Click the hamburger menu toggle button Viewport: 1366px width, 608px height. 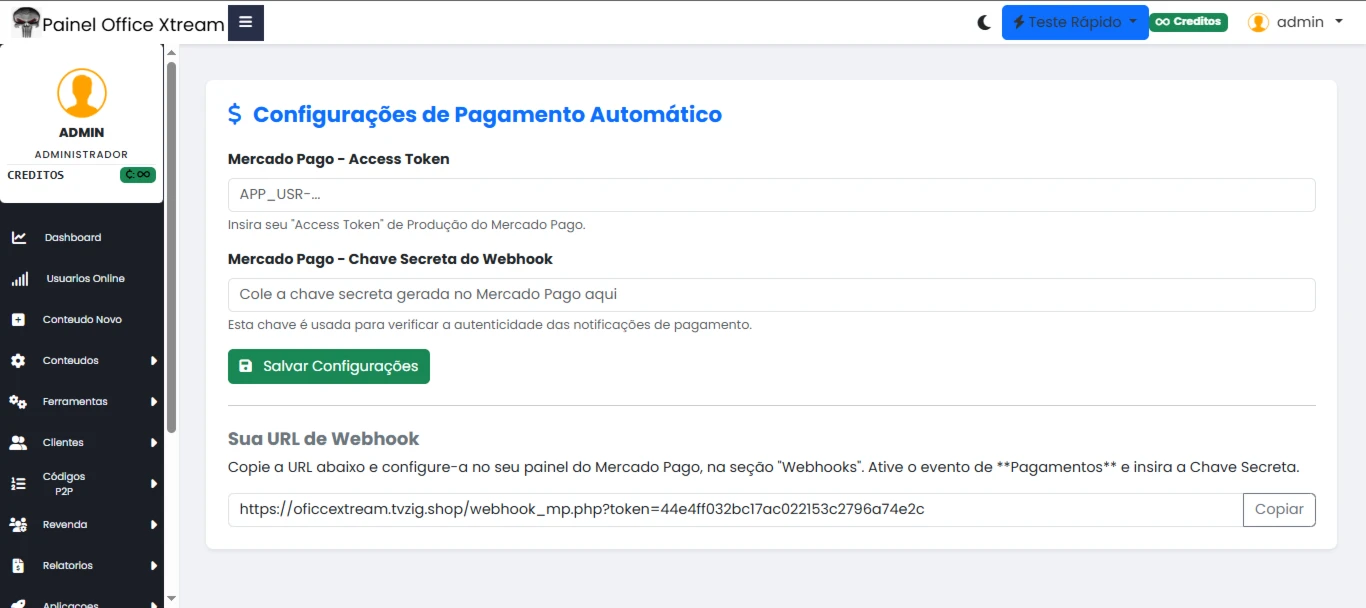pyautogui.click(x=245, y=22)
